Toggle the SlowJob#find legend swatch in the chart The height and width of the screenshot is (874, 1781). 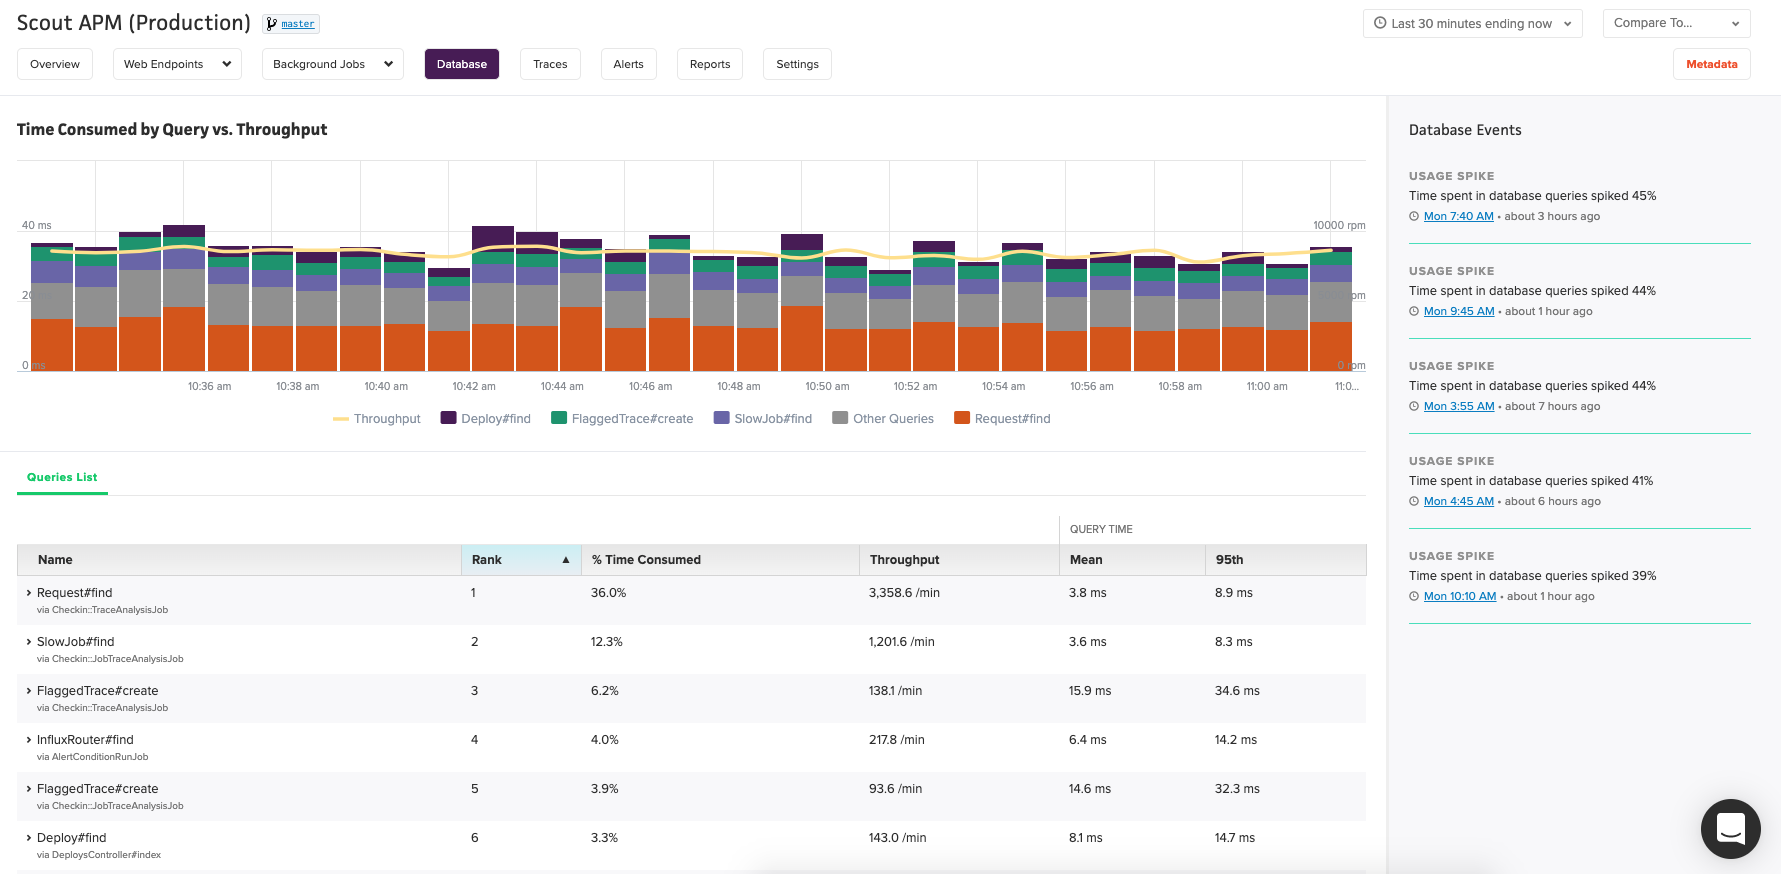pos(721,418)
